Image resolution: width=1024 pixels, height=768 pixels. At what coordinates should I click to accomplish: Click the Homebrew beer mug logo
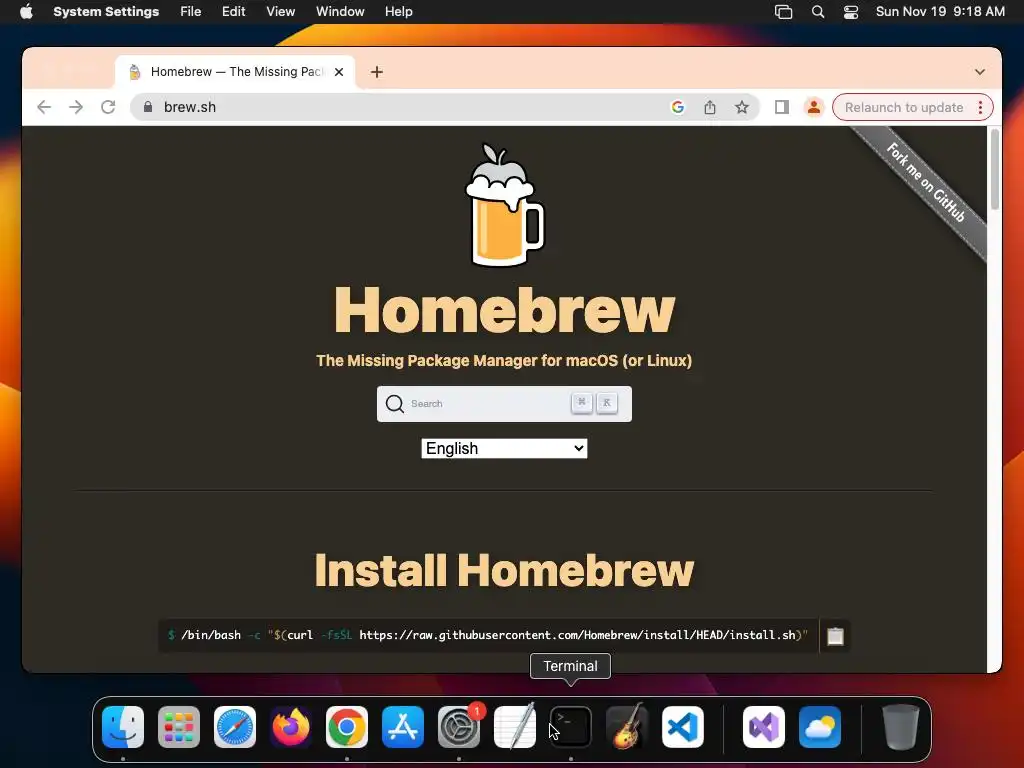(504, 205)
